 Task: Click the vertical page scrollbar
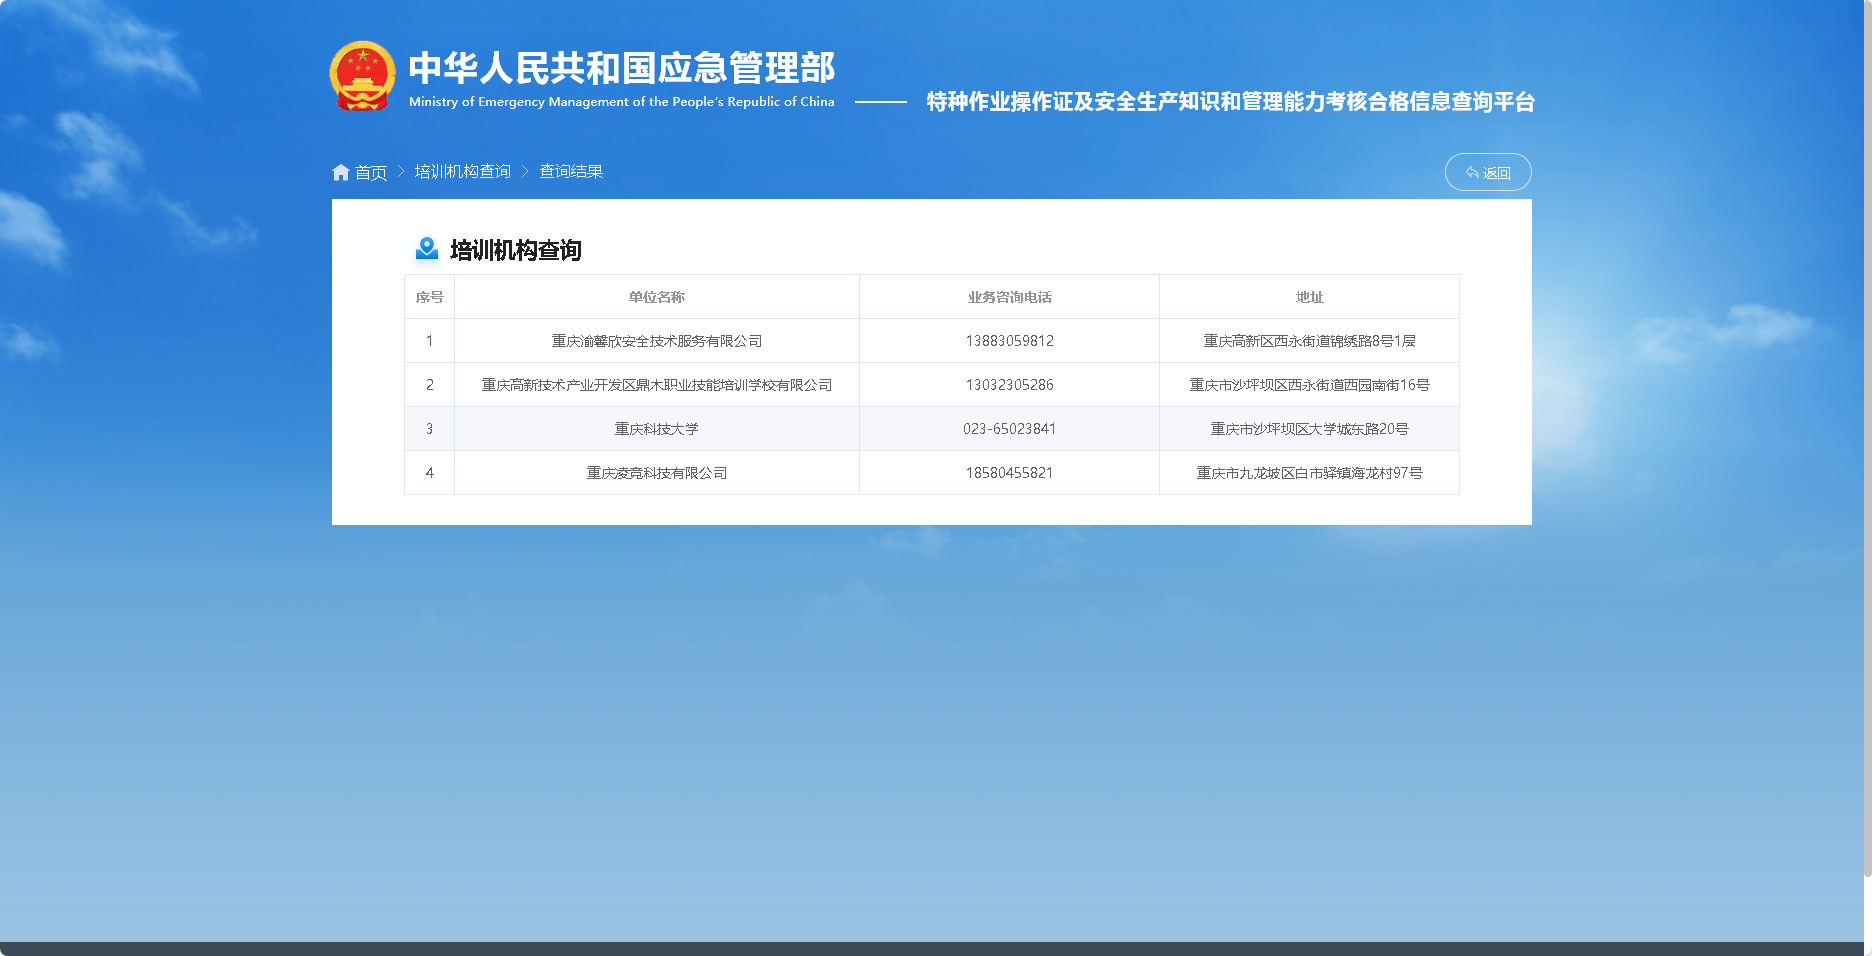[1867, 440]
